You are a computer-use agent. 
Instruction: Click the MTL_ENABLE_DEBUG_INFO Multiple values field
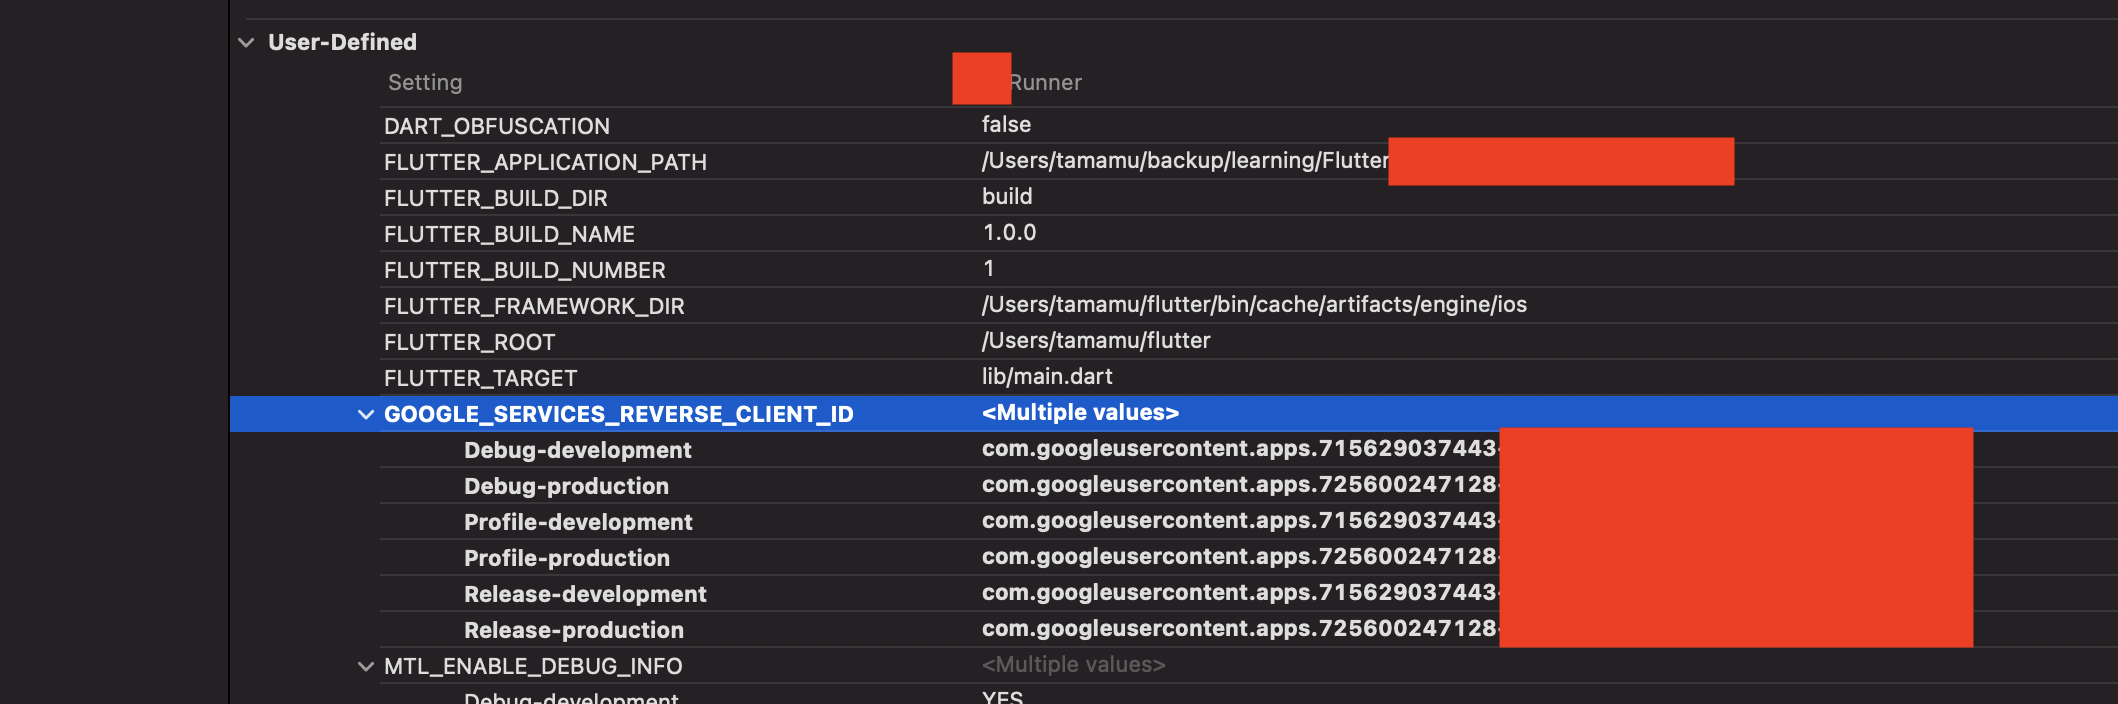[x=1073, y=665]
